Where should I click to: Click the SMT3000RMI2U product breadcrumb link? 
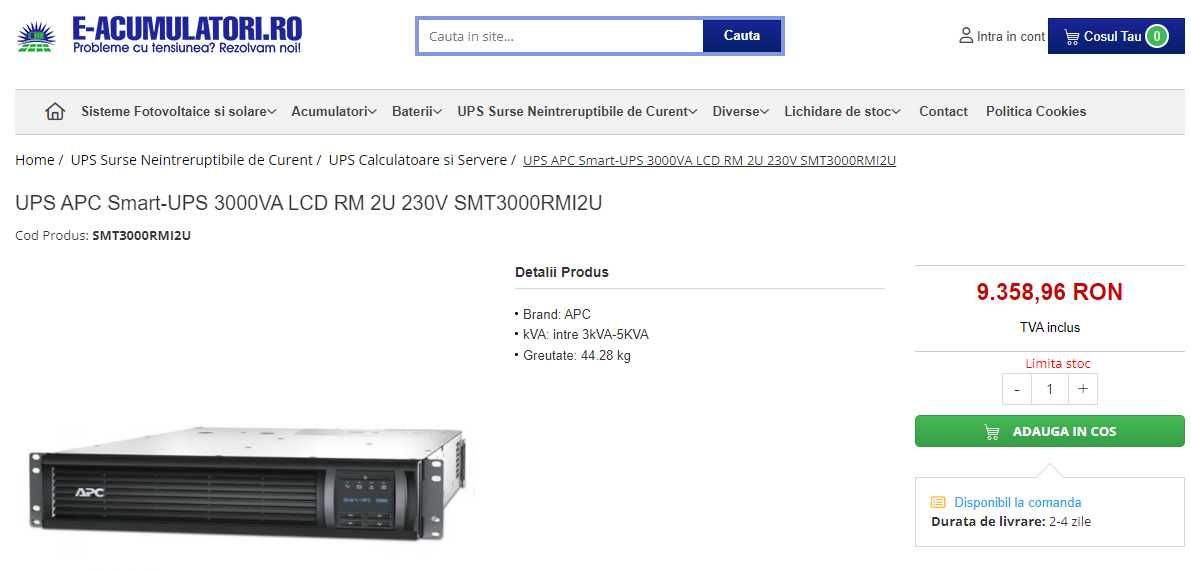pyautogui.click(x=709, y=160)
